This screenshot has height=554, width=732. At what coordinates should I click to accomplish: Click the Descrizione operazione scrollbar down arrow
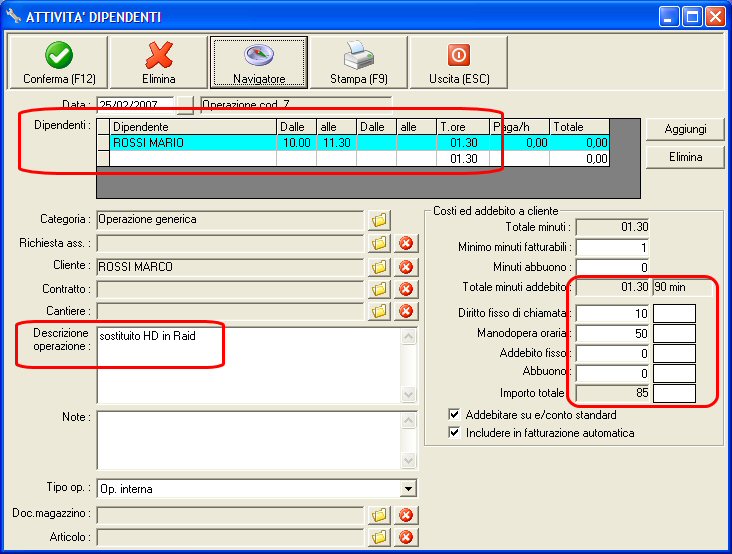point(408,395)
